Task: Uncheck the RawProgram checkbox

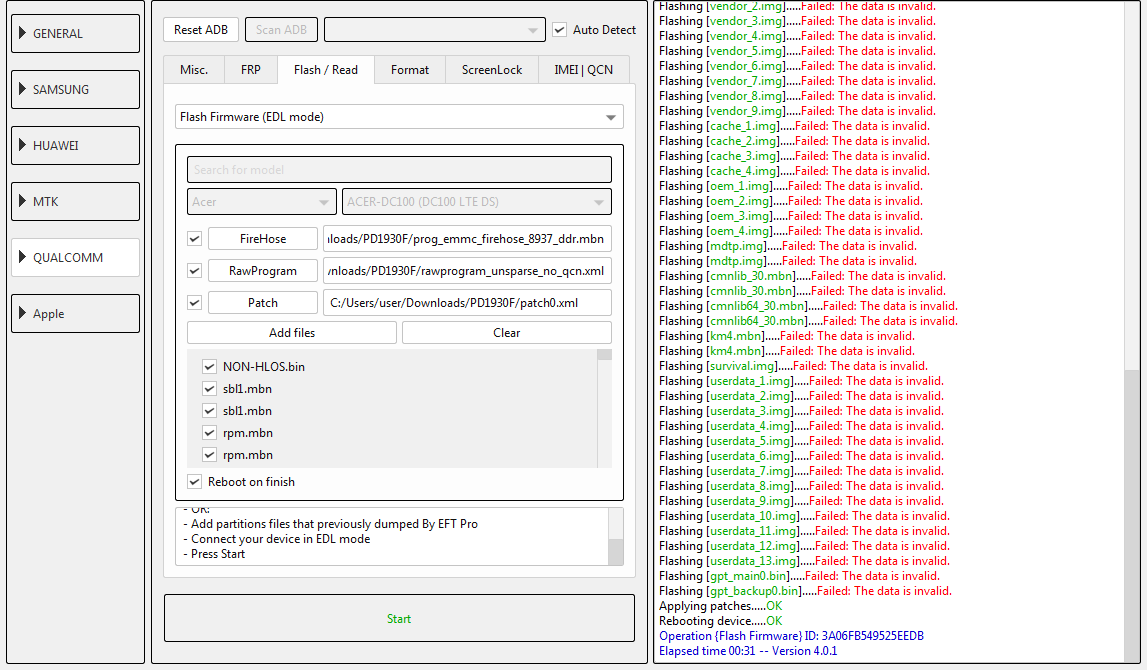Action: (194, 271)
